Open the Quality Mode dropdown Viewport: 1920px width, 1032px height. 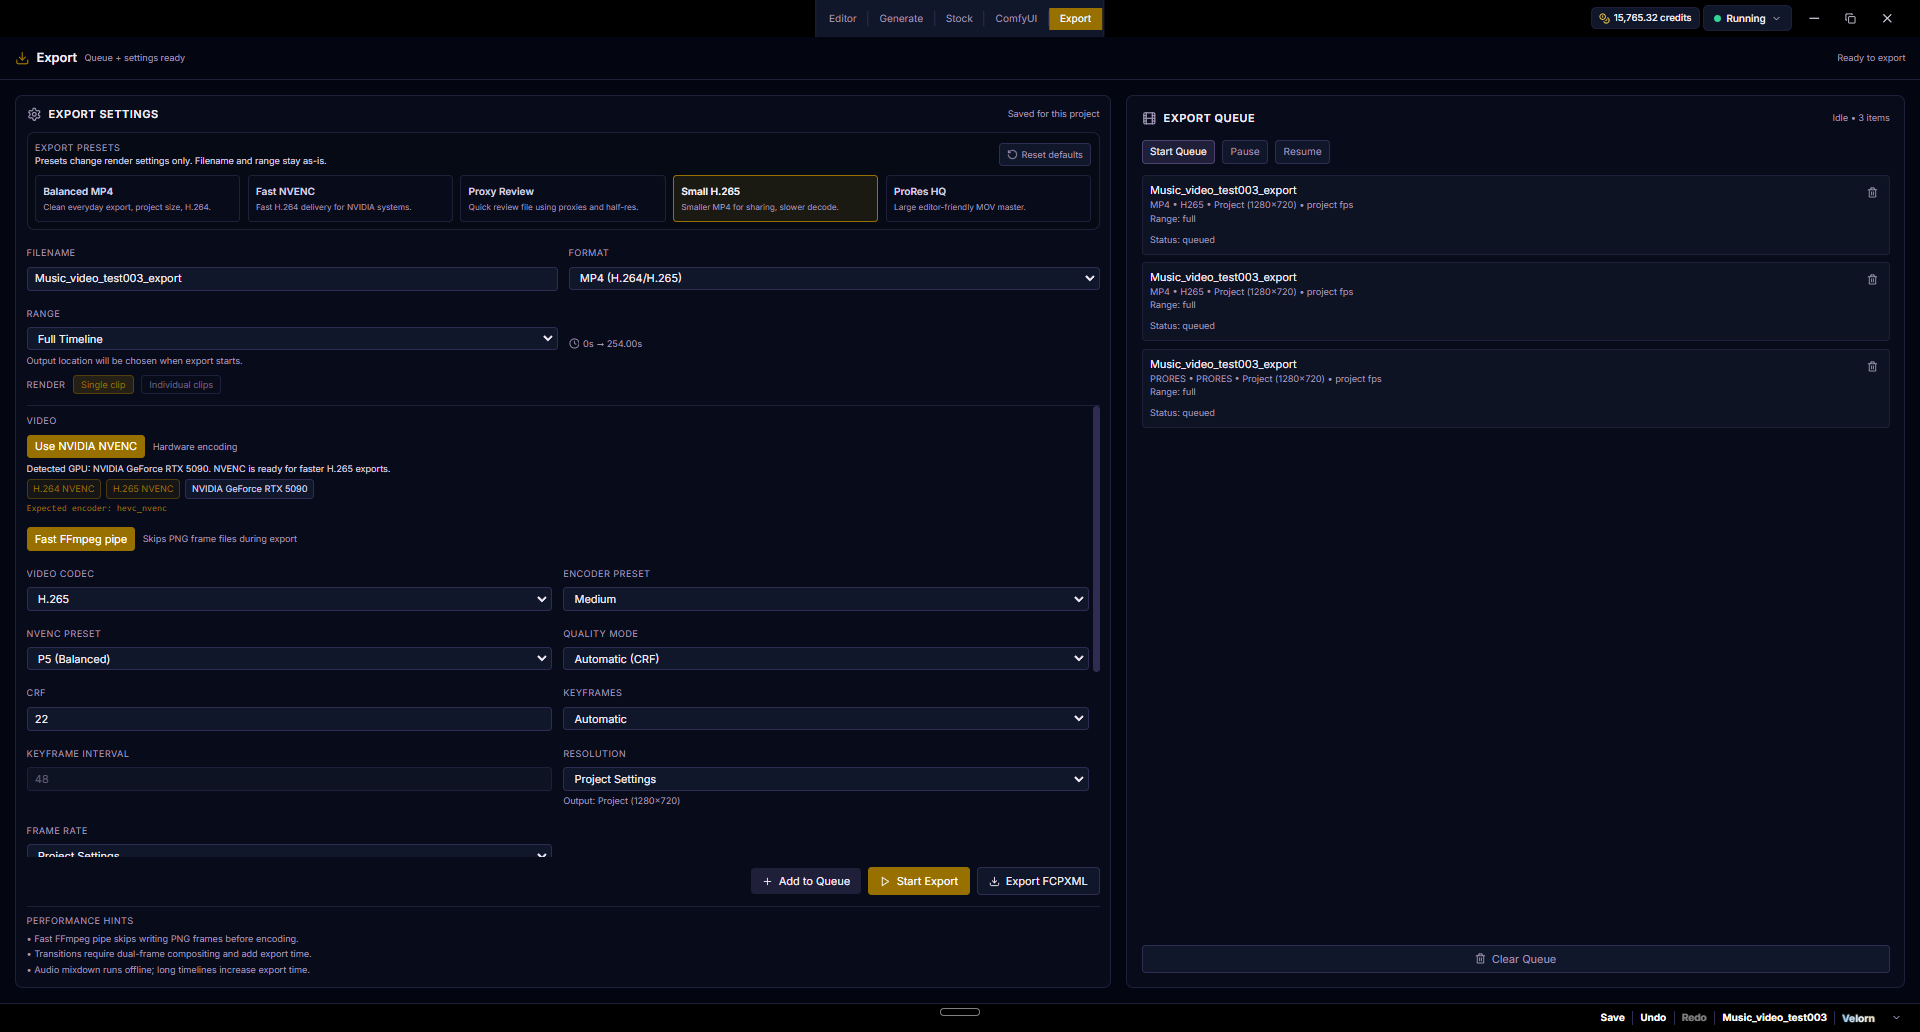(x=826, y=659)
